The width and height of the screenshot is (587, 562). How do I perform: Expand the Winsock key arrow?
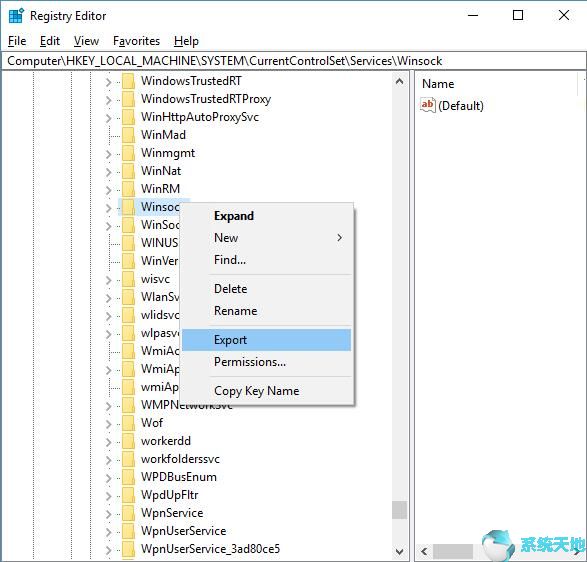pyautogui.click(x=108, y=207)
